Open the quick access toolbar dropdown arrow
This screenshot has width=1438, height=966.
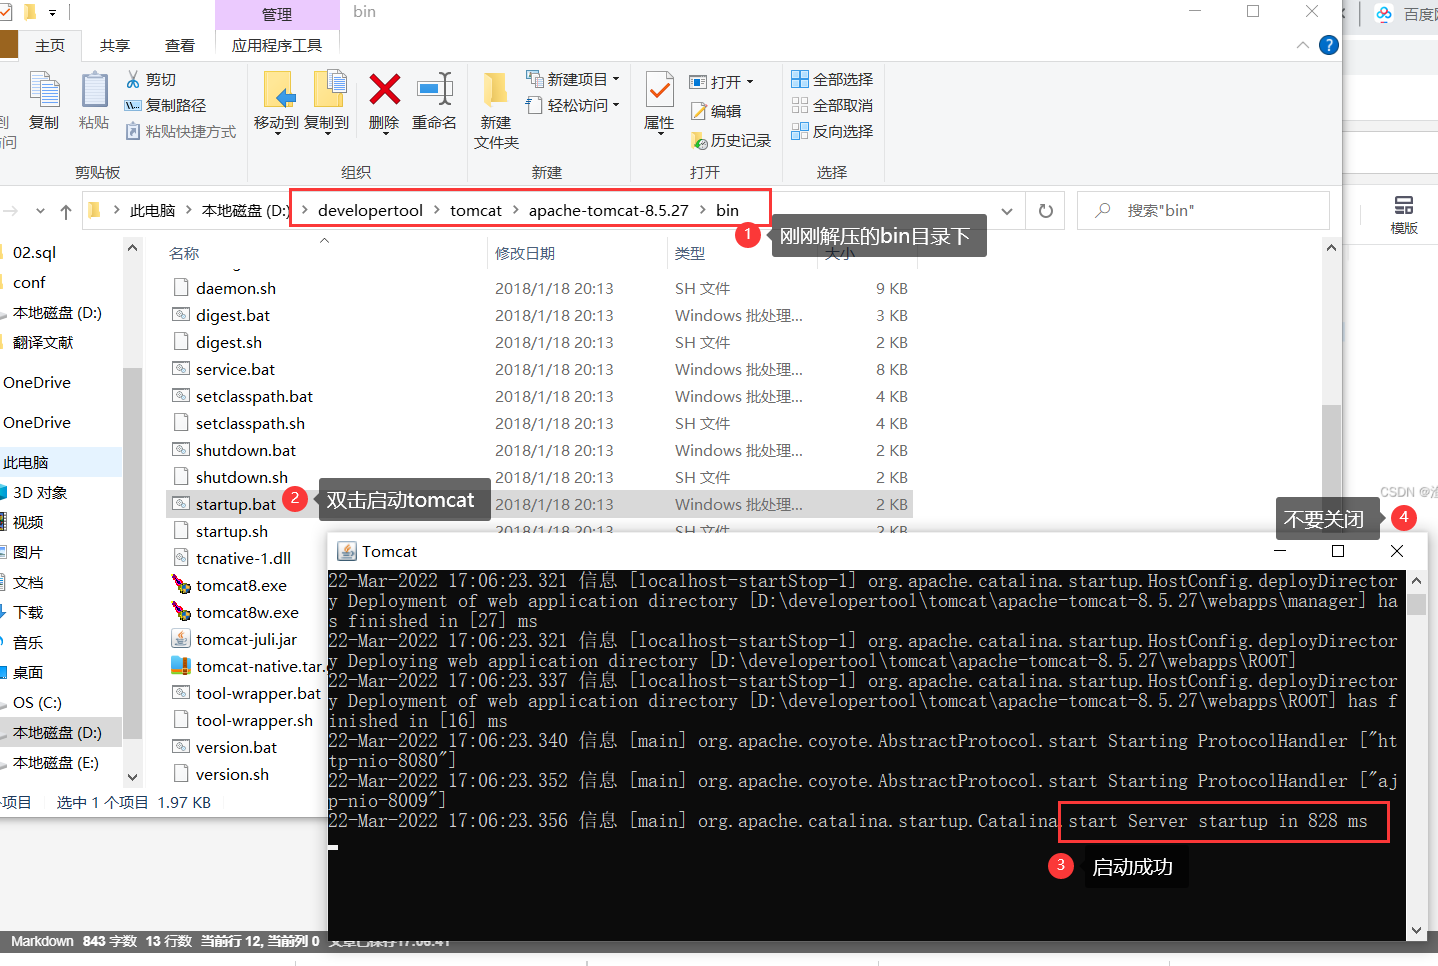(x=52, y=12)
